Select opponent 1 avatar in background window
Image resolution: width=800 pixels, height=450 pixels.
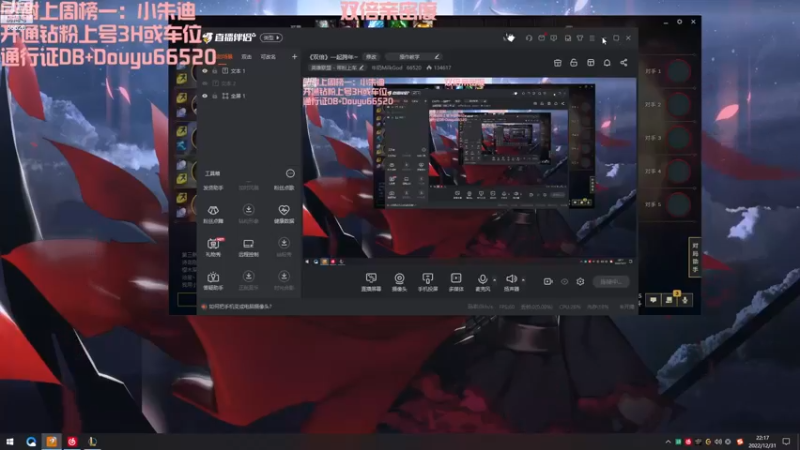(x=679, y=71)
